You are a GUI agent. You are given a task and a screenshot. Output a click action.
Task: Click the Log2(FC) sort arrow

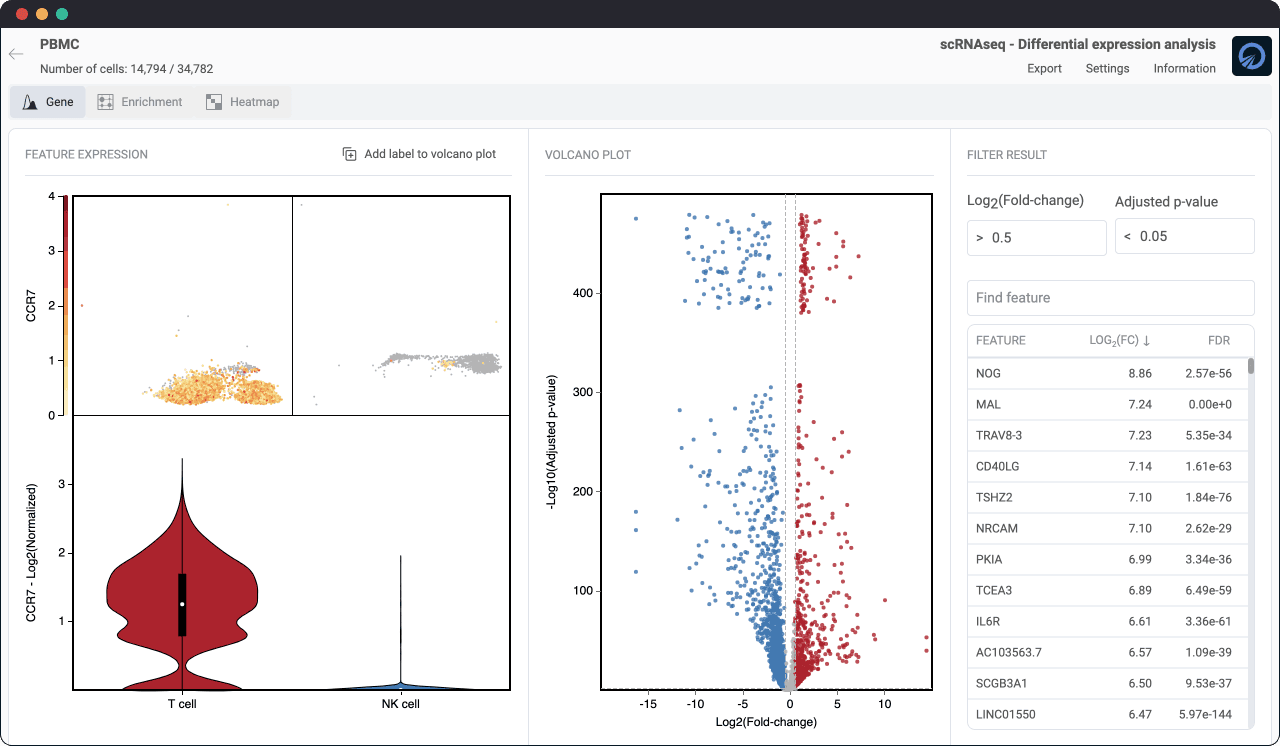[1146, 341]
